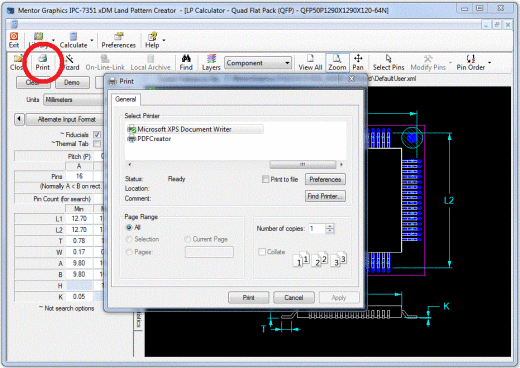Image resolution: width=520 pixels, height=368 pixels.
Task: Close the Print dialog
Action: [x=351, y=79]
